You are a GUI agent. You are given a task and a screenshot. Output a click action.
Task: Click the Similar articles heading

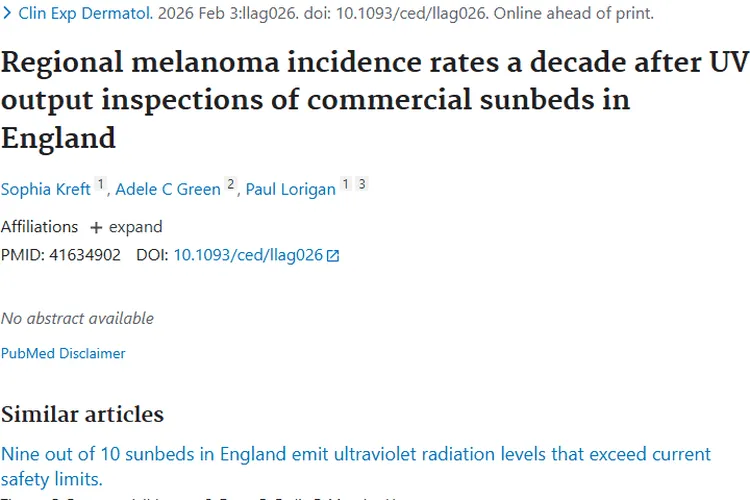pyautogui.click(x=82, y=414)
